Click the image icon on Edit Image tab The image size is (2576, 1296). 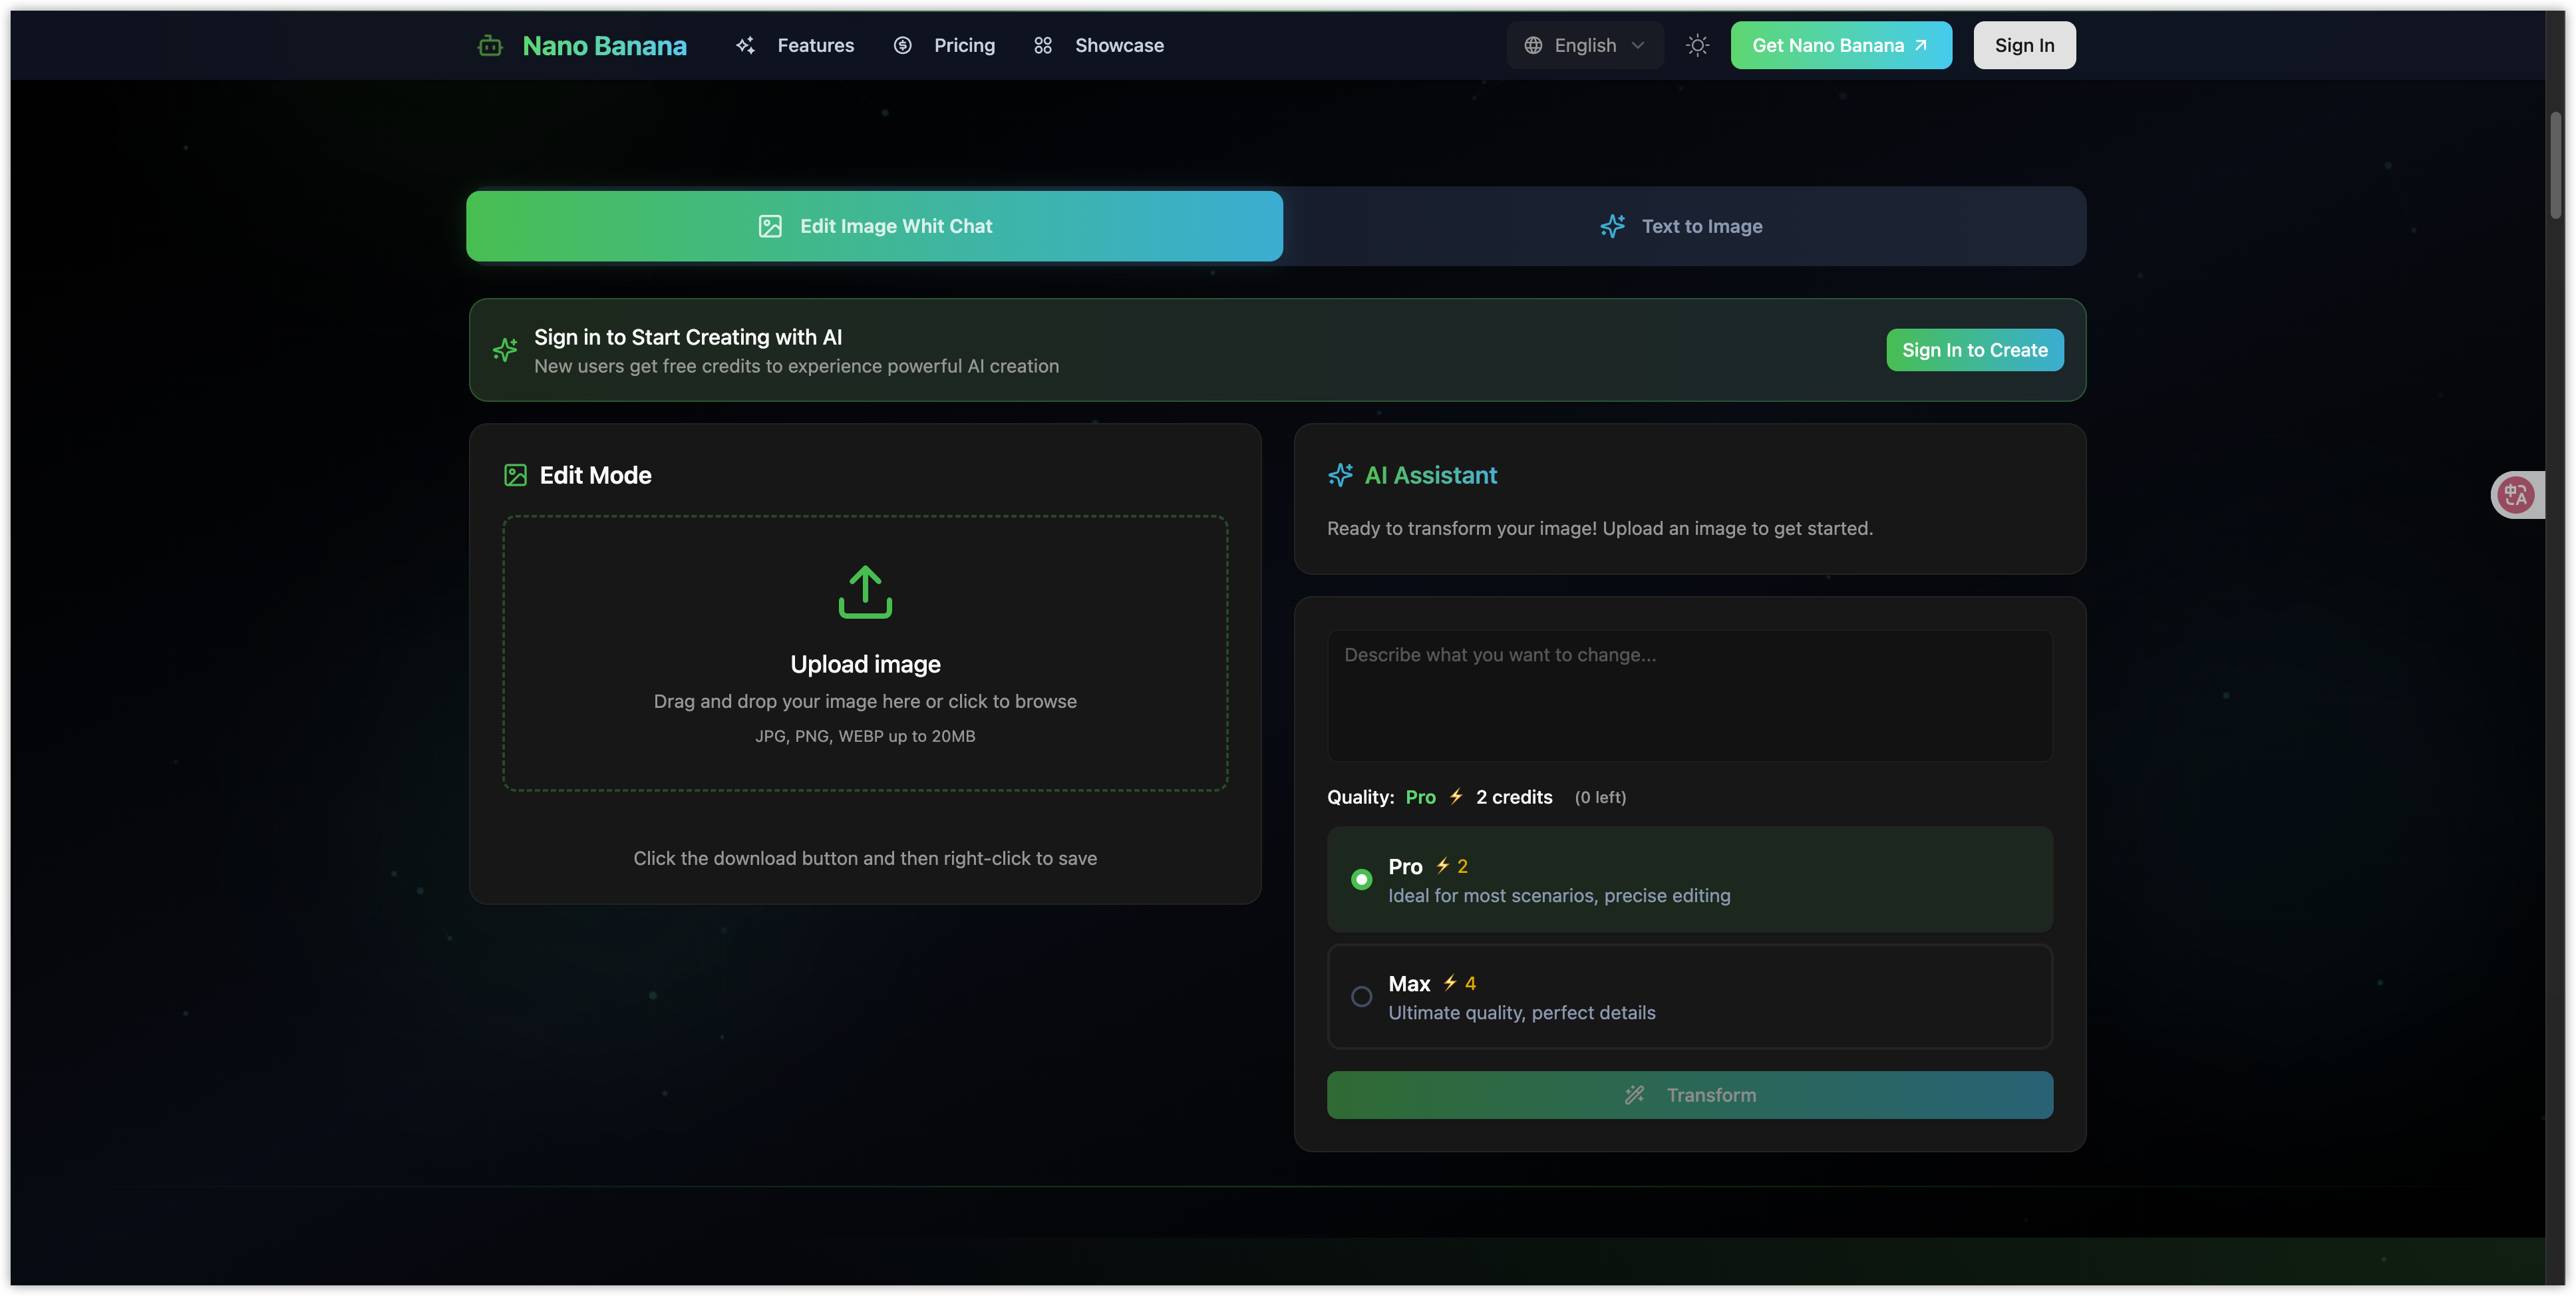pos(770,226)
